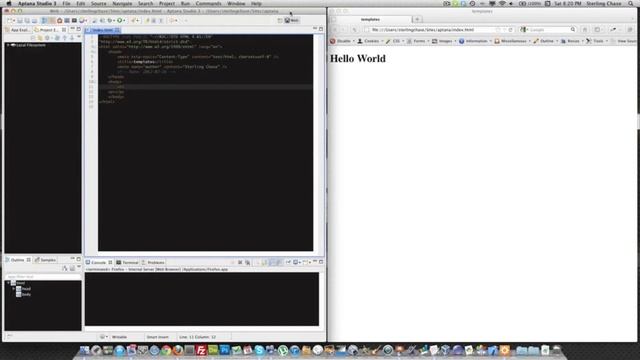This screenshot has width=640, height=360.
Task: Click the Writable status bar entry
Action: point(119,337)
